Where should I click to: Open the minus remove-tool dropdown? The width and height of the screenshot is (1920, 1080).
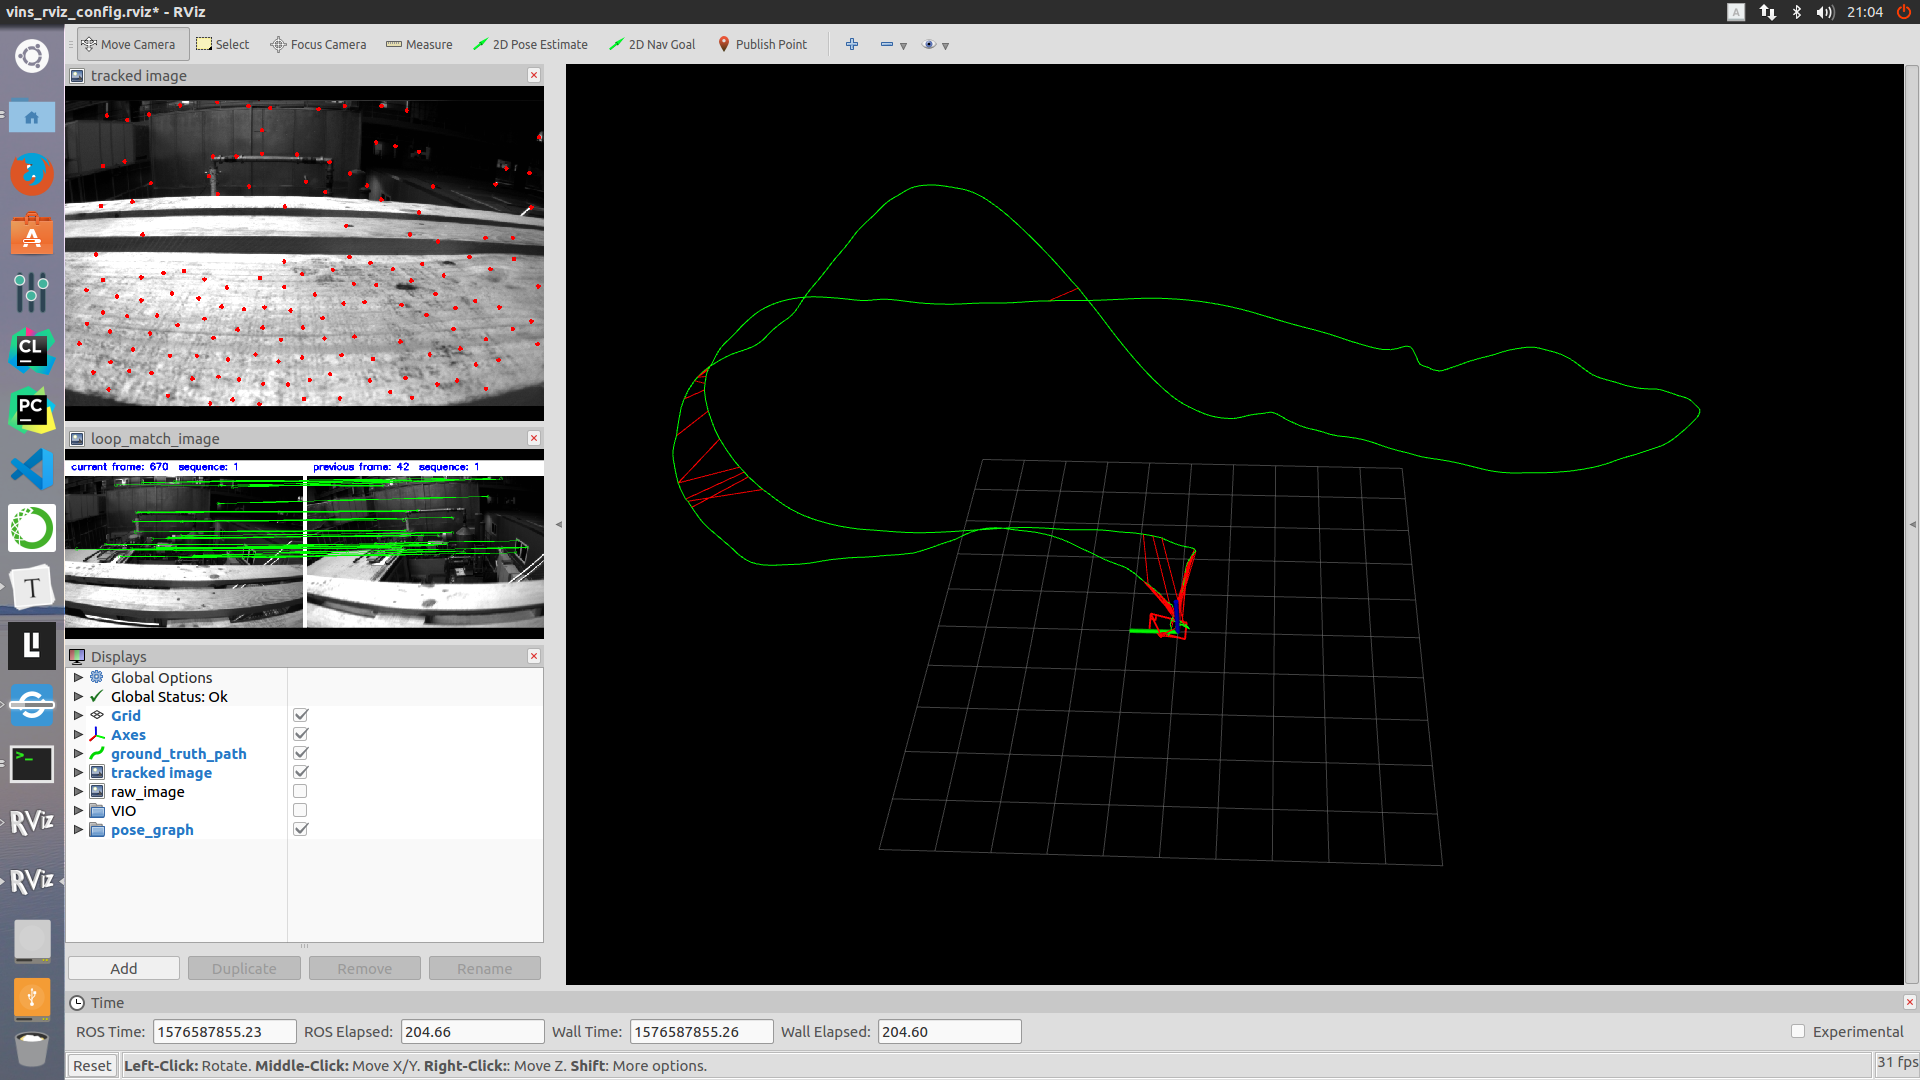[893, 45]
